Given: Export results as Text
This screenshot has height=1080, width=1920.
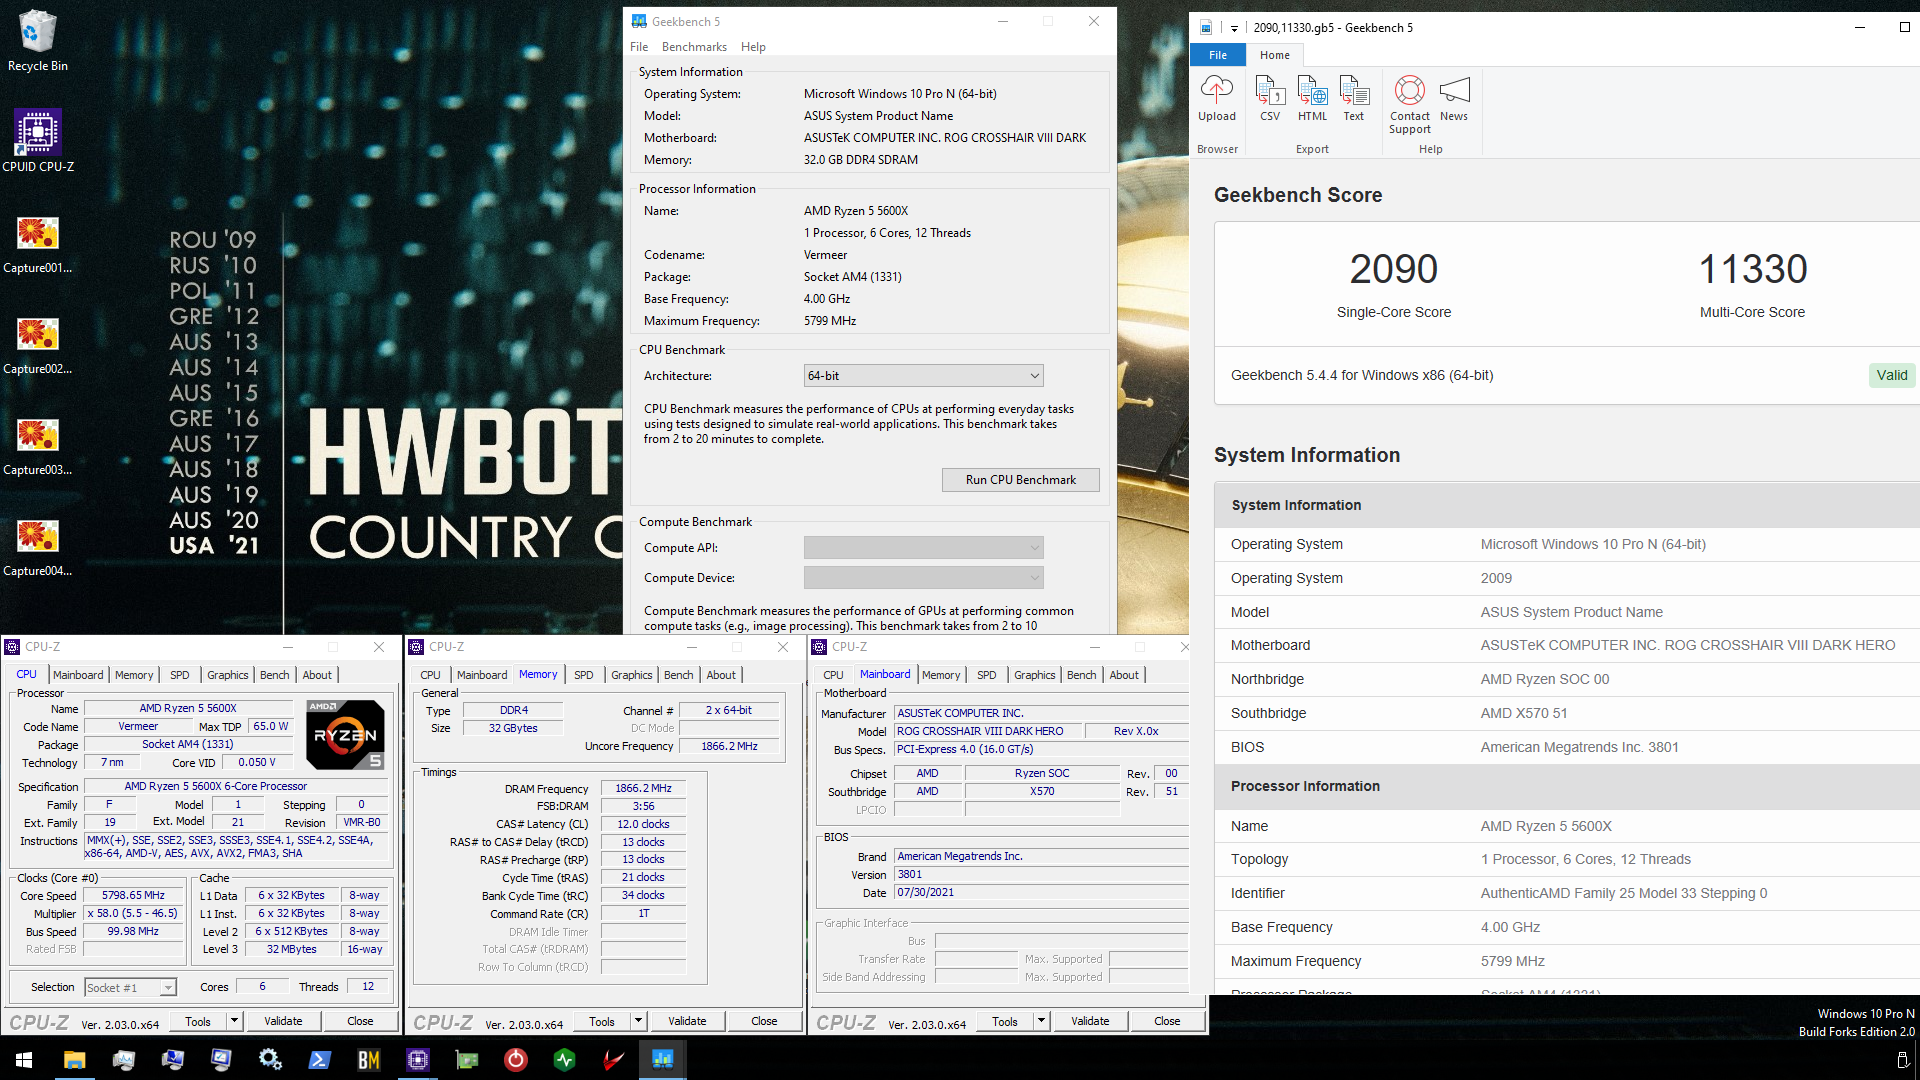Looking at the screenshot, I should point(1354,99).
